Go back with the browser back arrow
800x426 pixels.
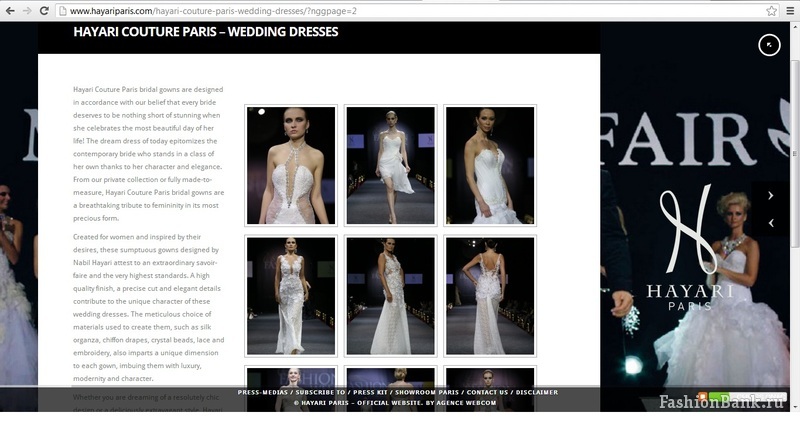[x=10, y=11]
